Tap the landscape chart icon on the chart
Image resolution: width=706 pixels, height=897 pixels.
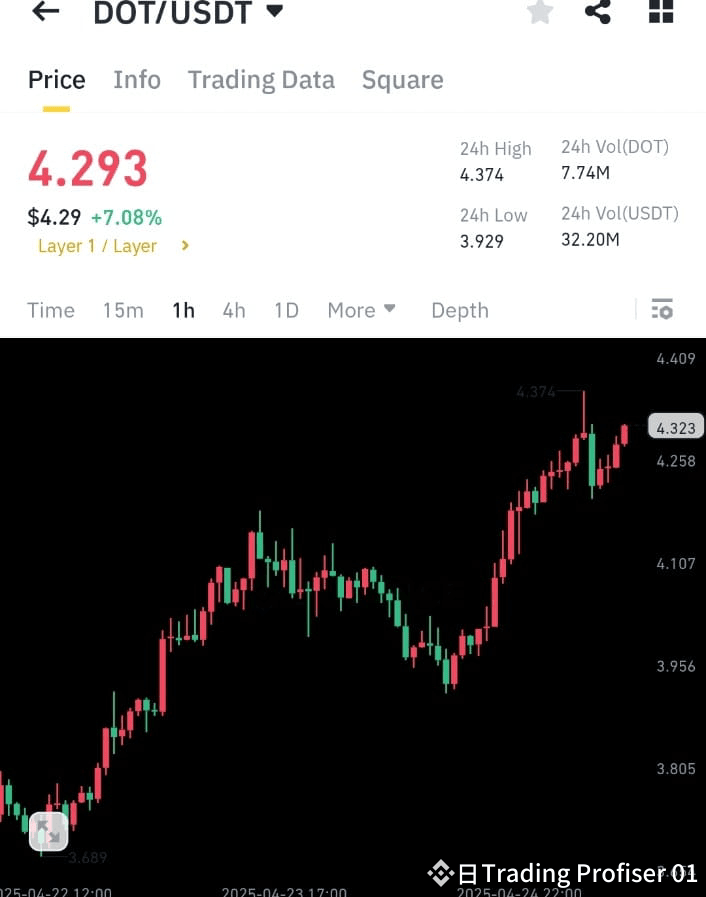[x=48, y=831]
